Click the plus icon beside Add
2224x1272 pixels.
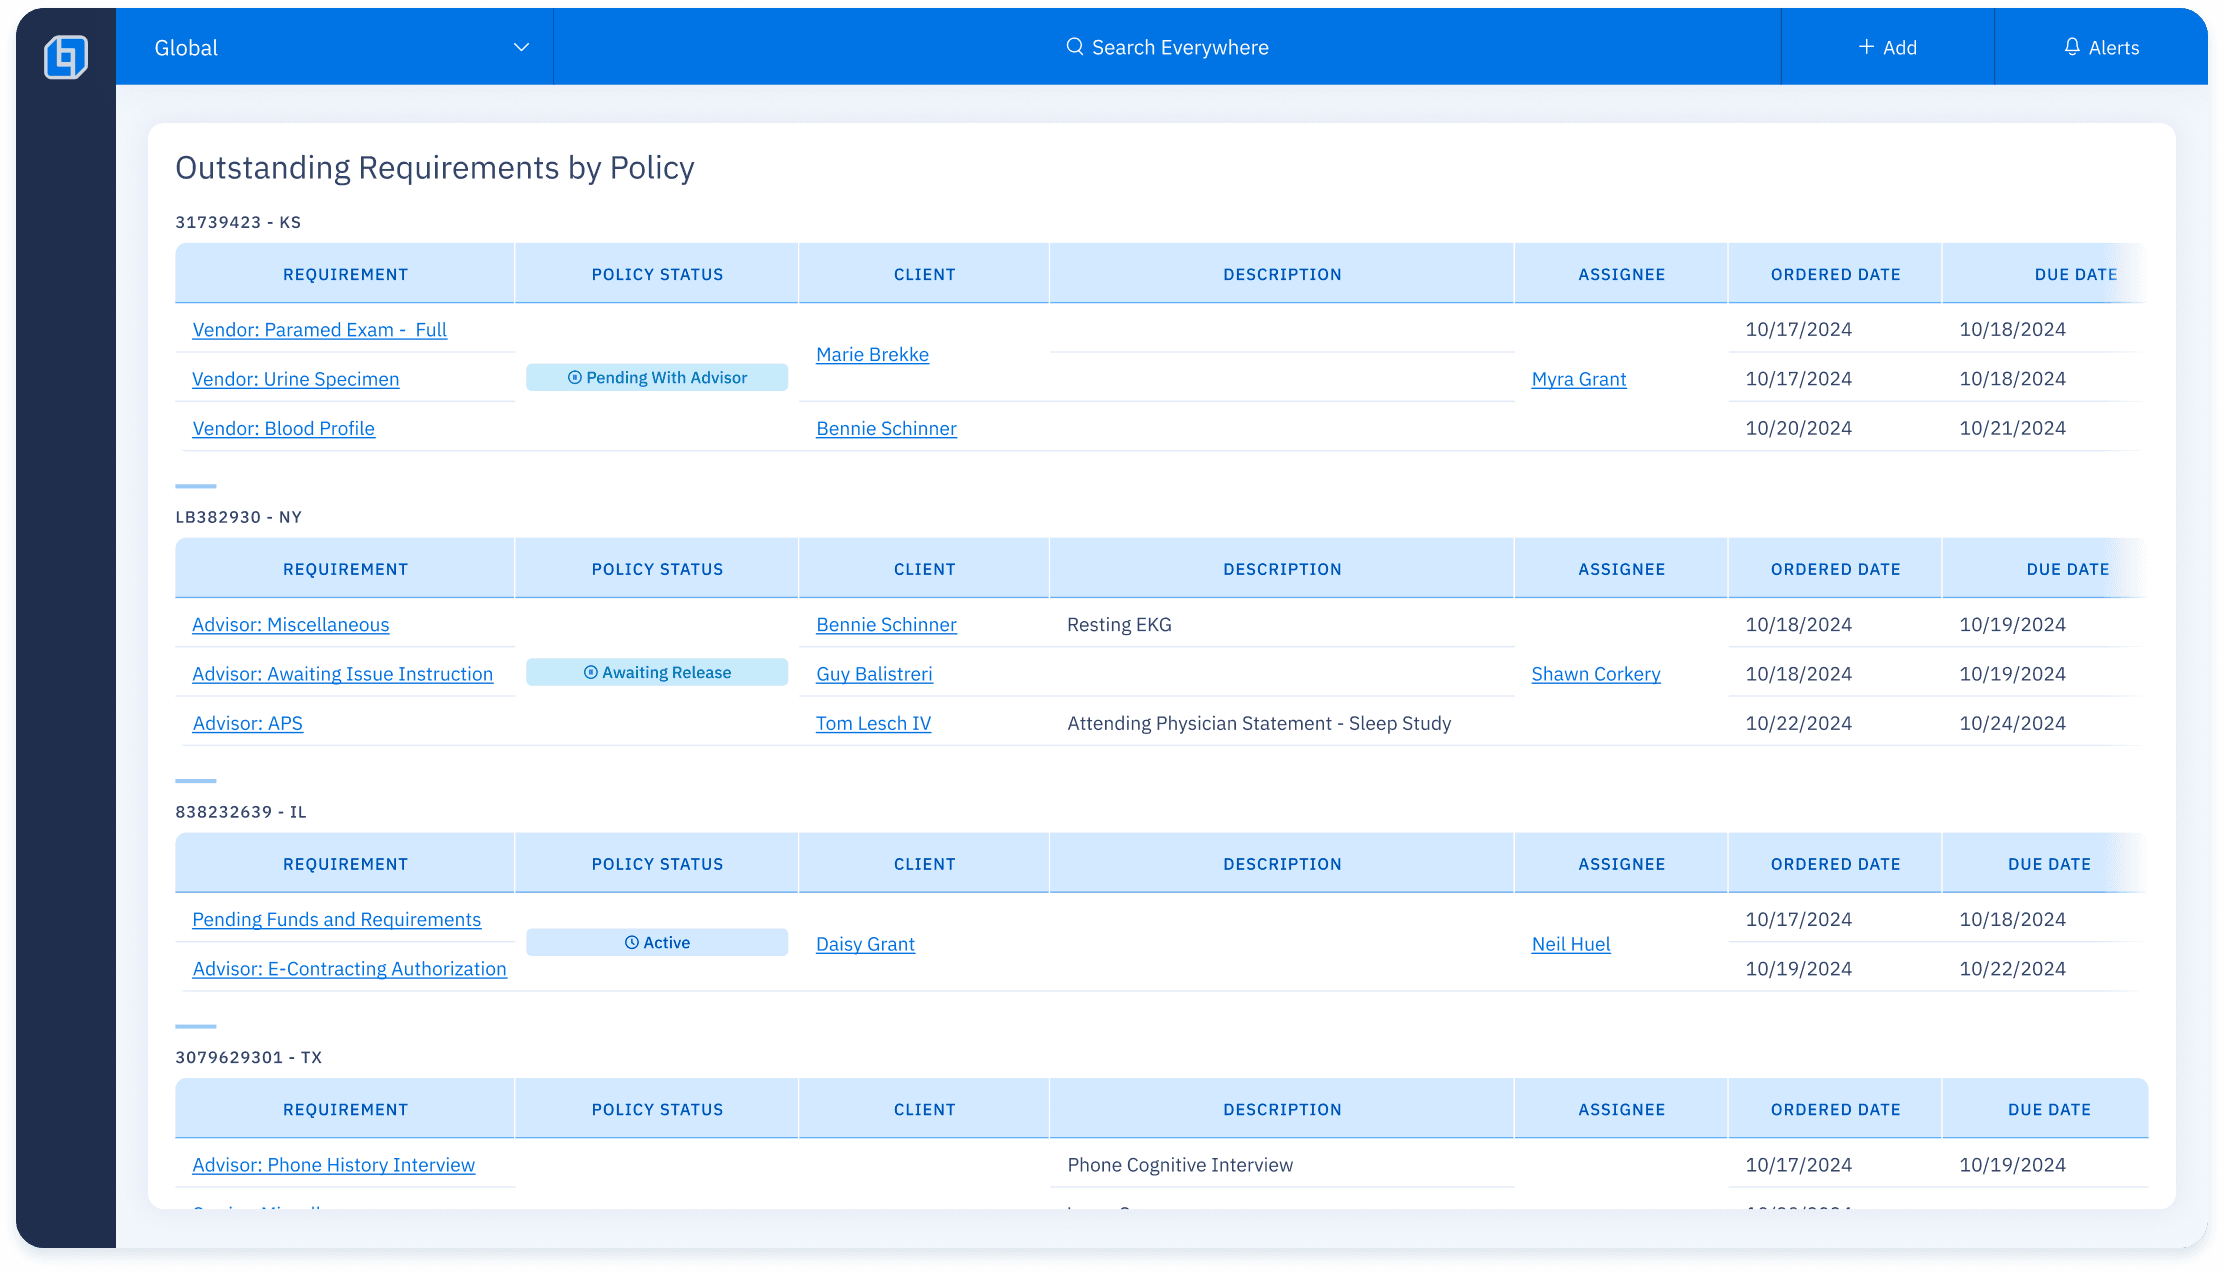tap(1866, 47)
